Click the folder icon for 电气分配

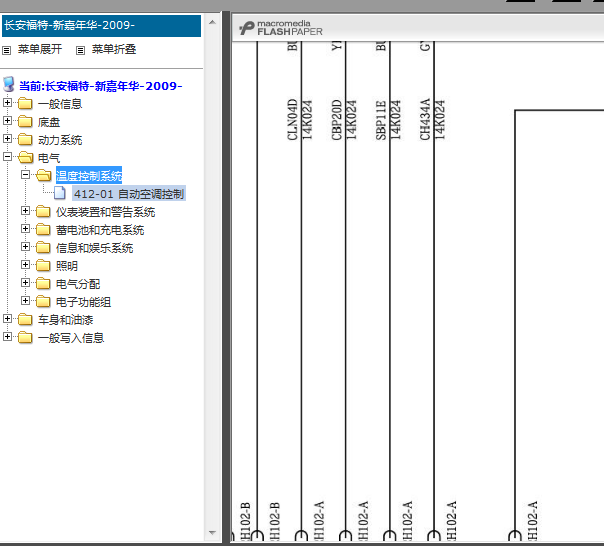click(x=43, y=283)
